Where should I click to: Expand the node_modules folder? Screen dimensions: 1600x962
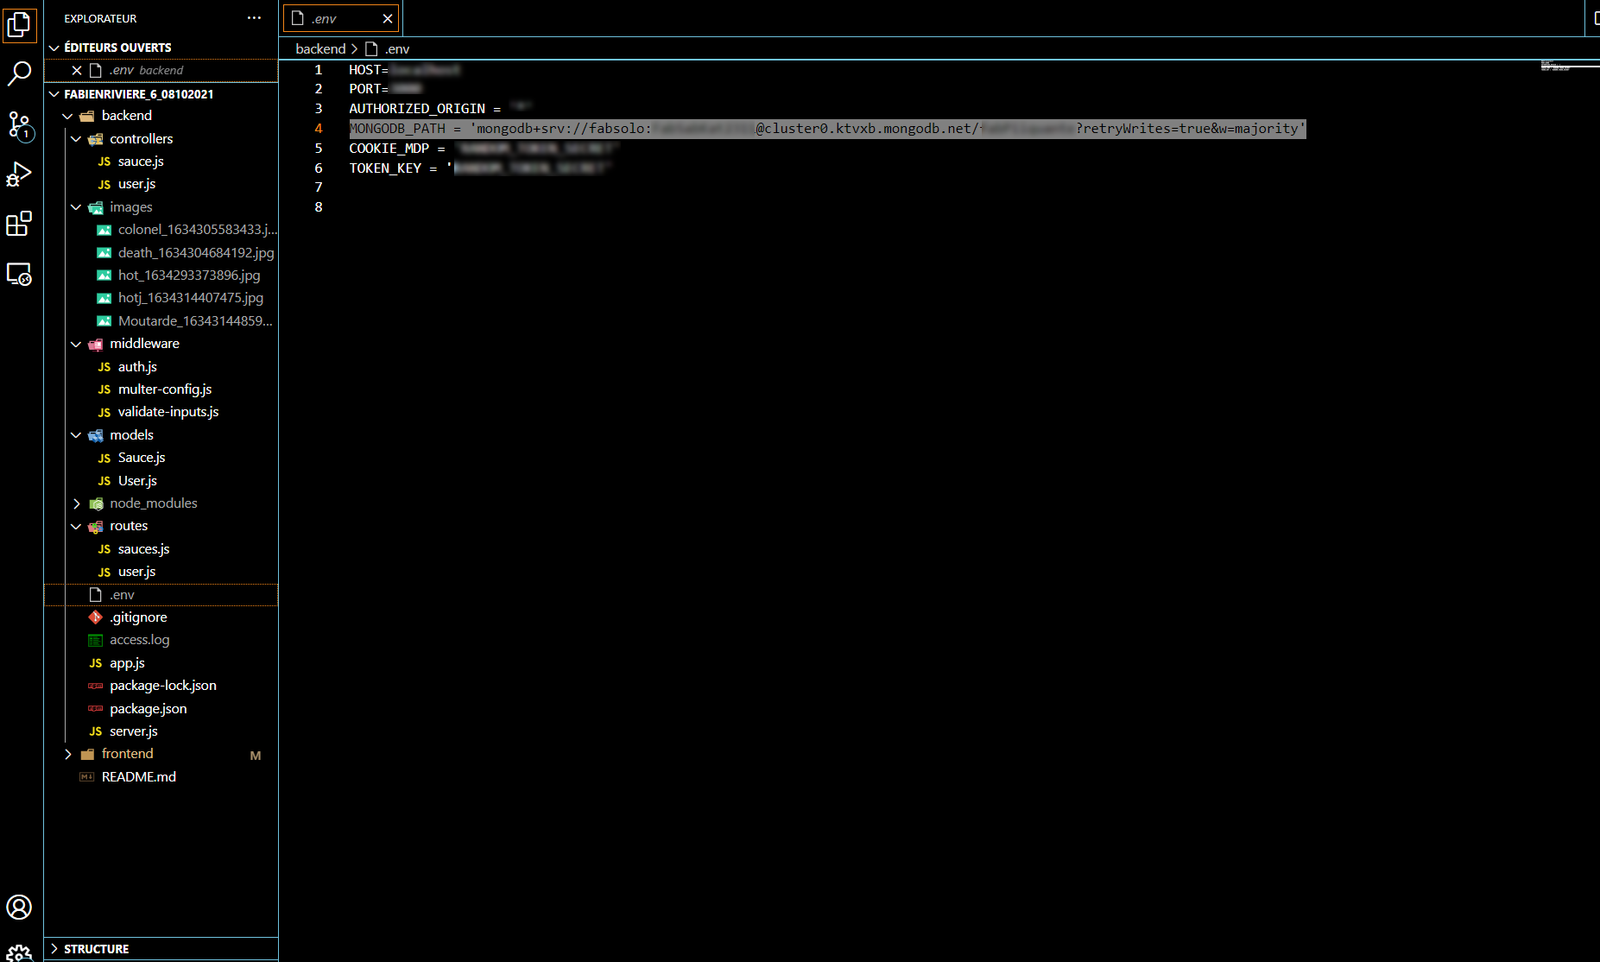click(77, 504)
